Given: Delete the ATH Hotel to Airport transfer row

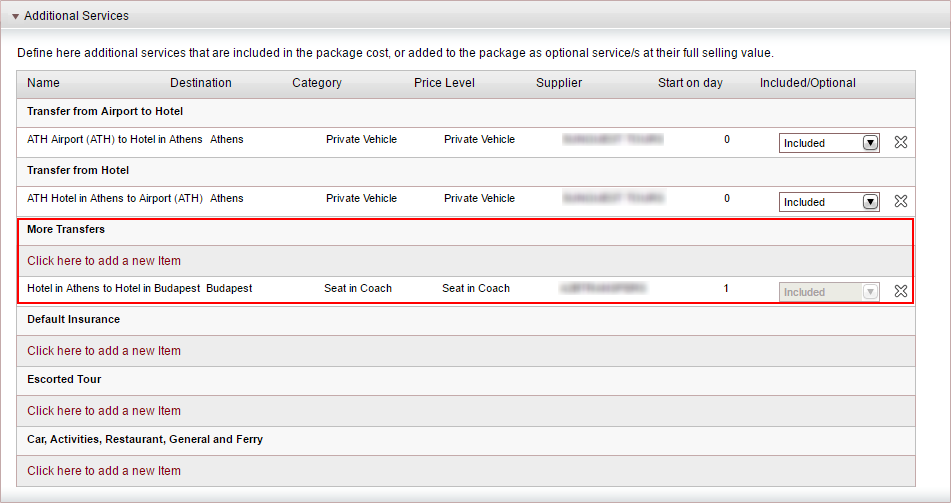Looking at the screenshot, I should [x=901, y=201].
